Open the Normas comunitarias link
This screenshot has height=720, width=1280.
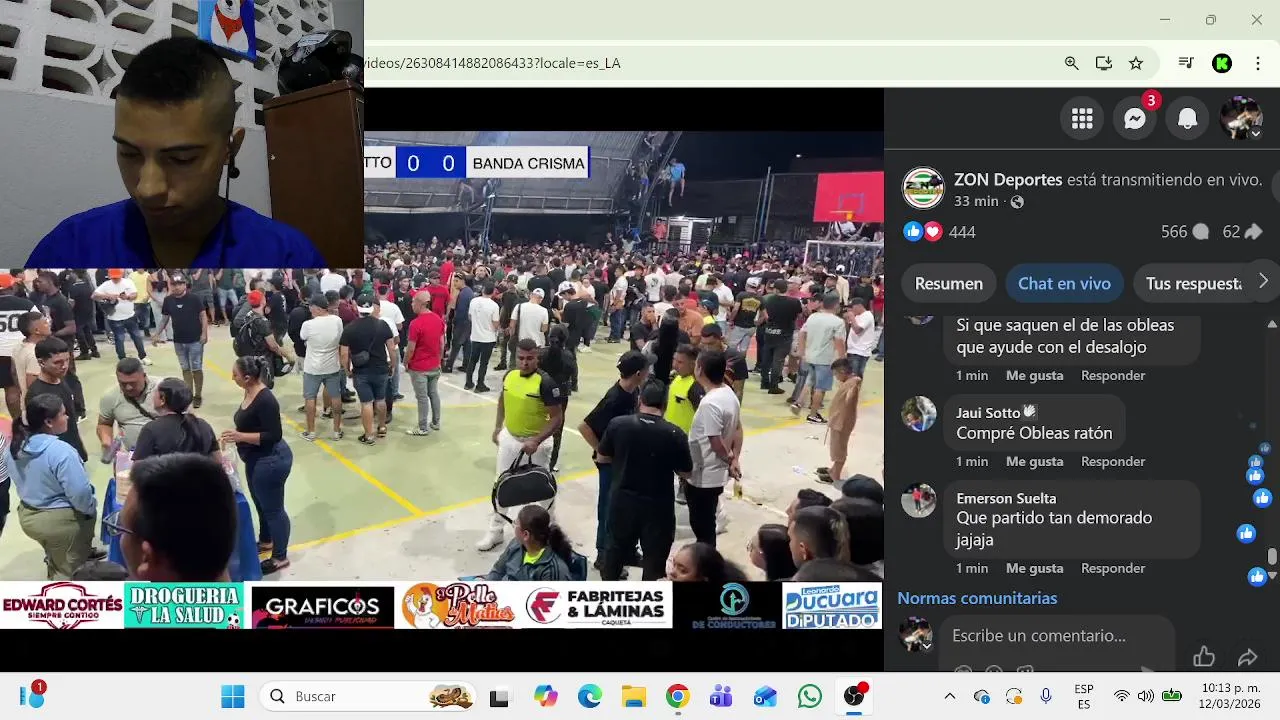click(x=977, y=598)
